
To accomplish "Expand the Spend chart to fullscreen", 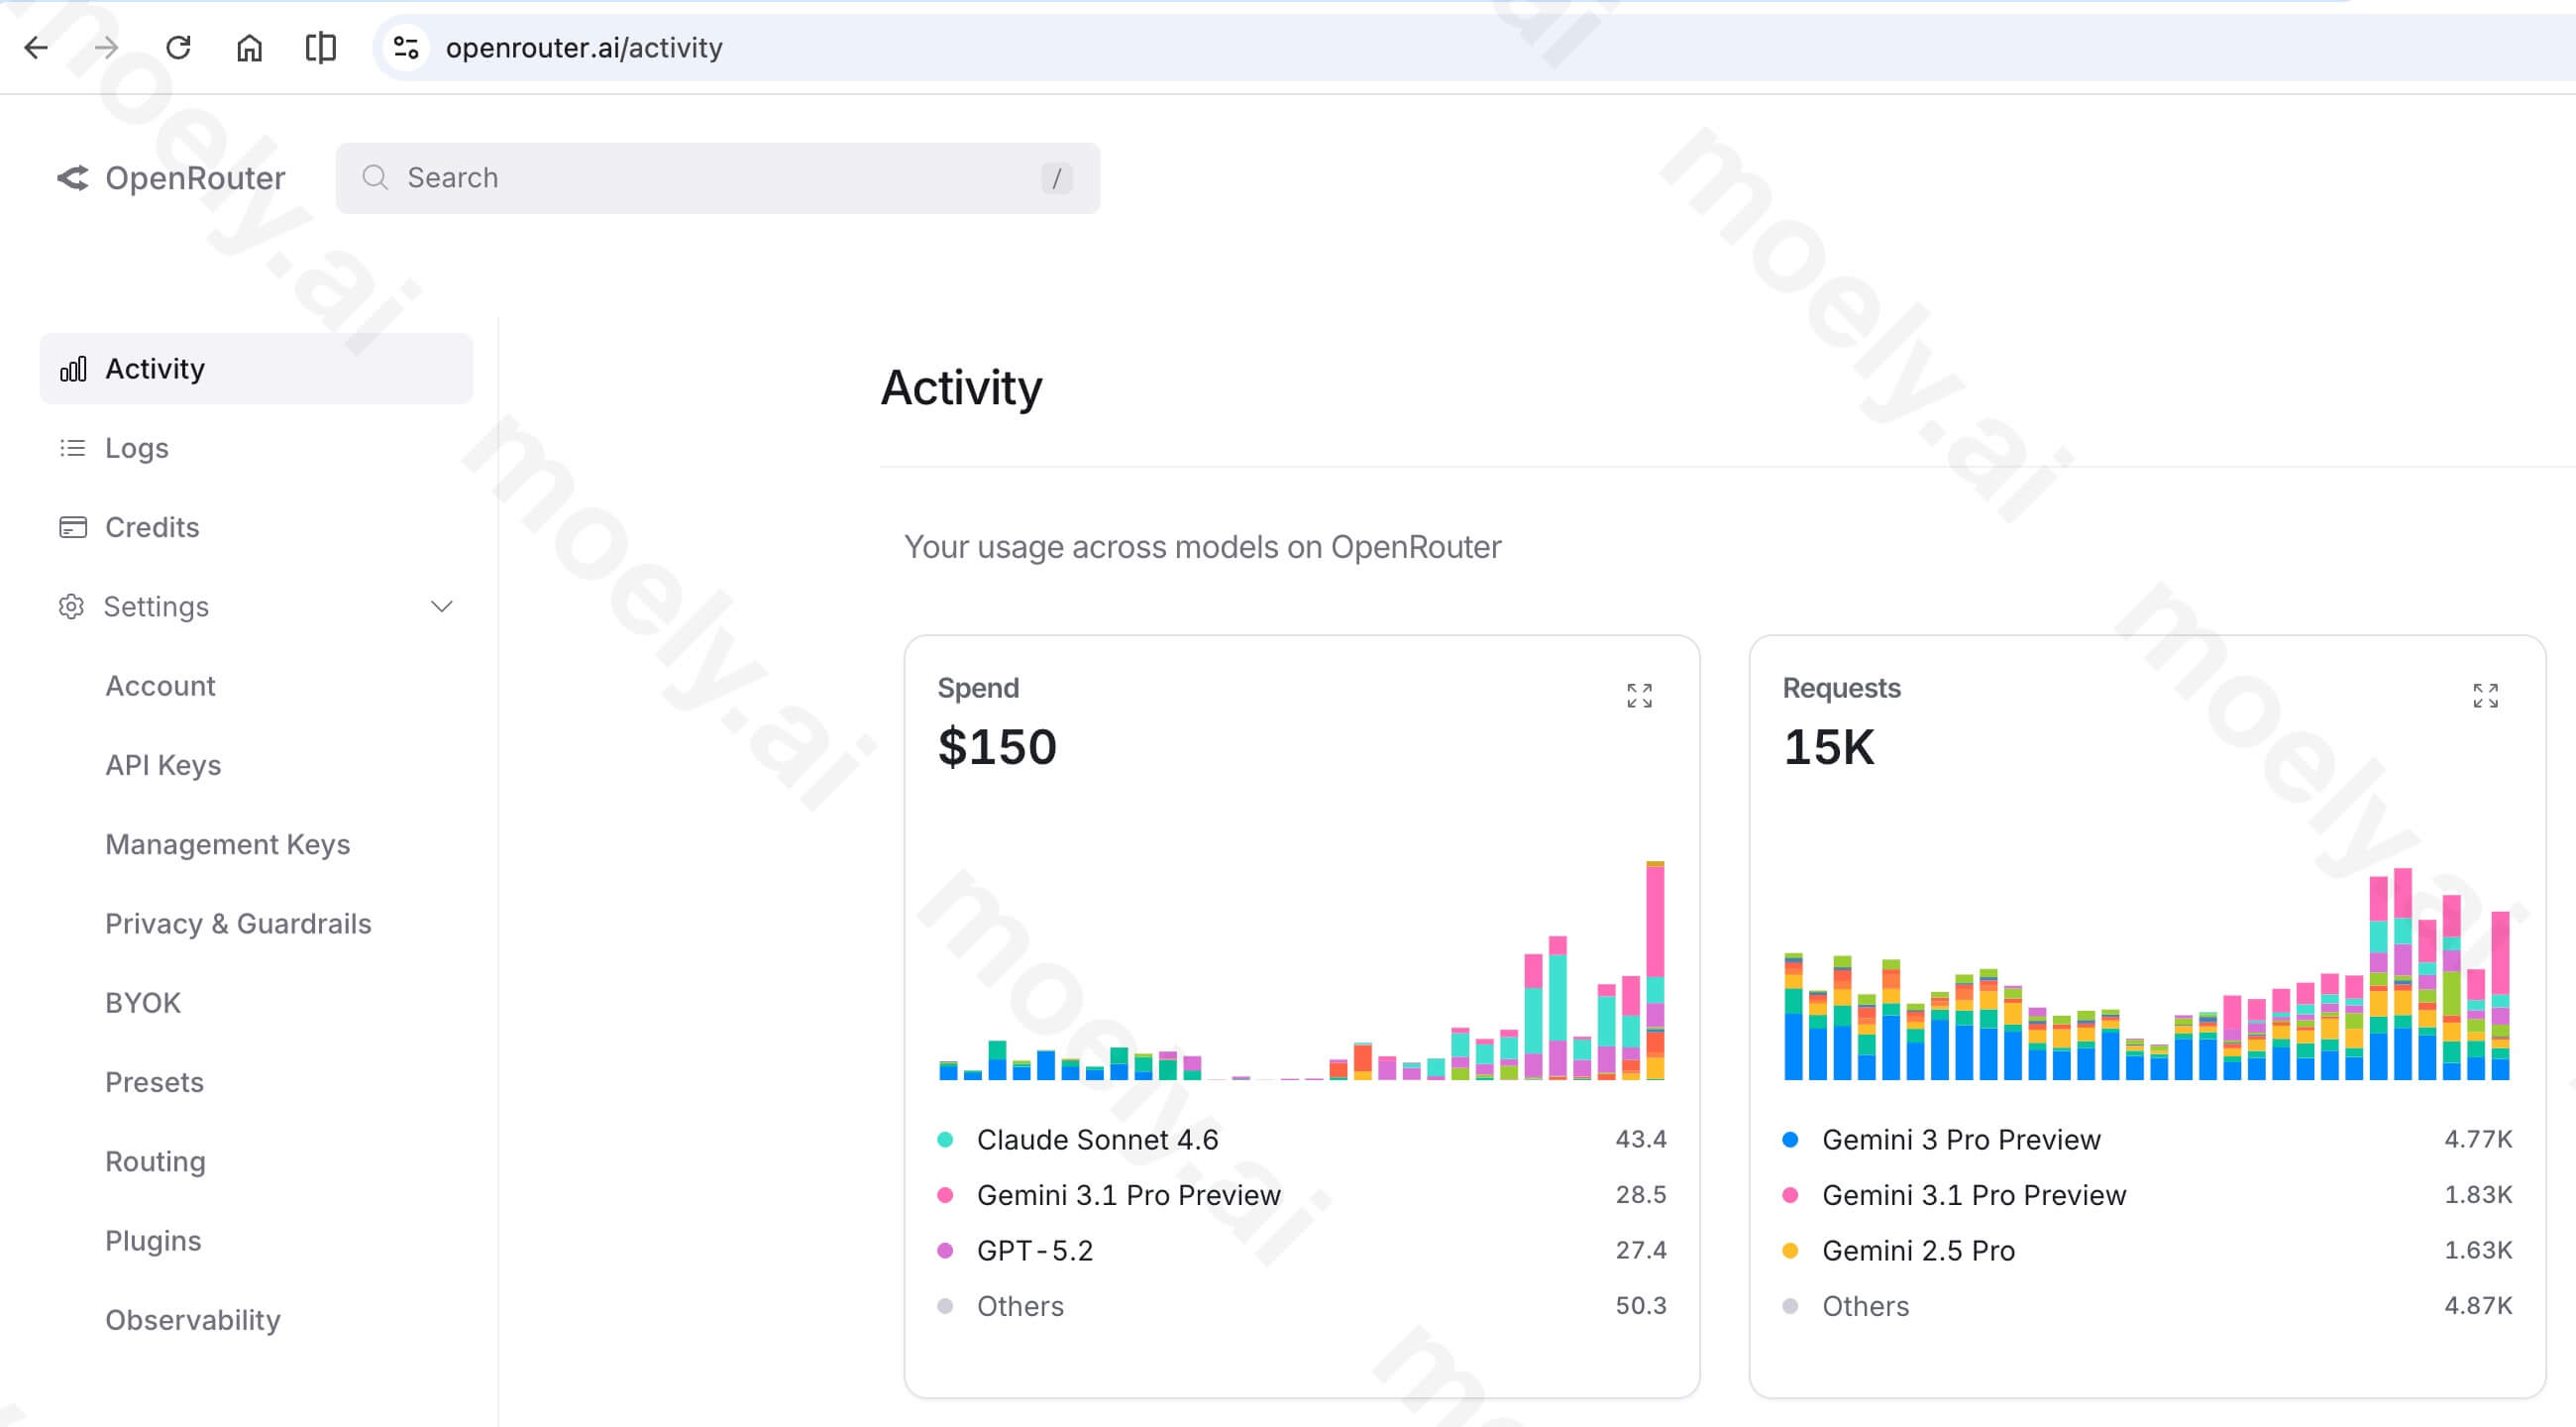I will [x=1638, y=694].
